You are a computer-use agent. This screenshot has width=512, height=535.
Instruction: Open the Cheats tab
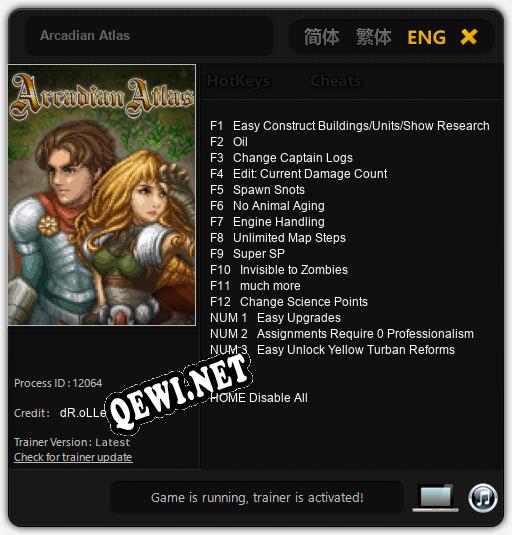click(x=335, y=81)
